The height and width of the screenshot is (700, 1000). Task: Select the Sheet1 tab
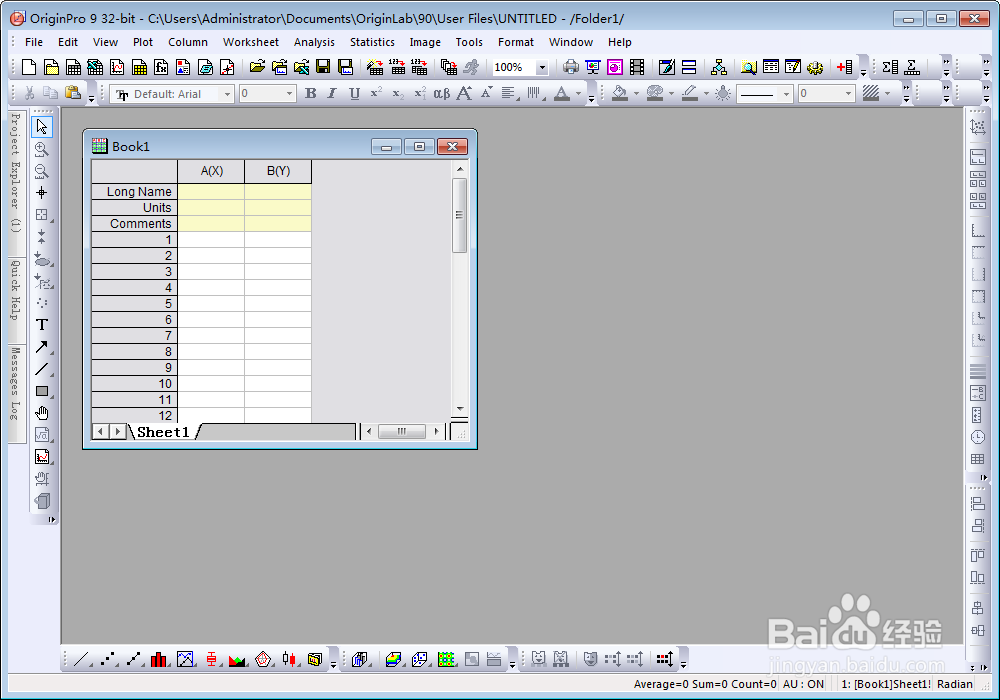pos(163,432)
